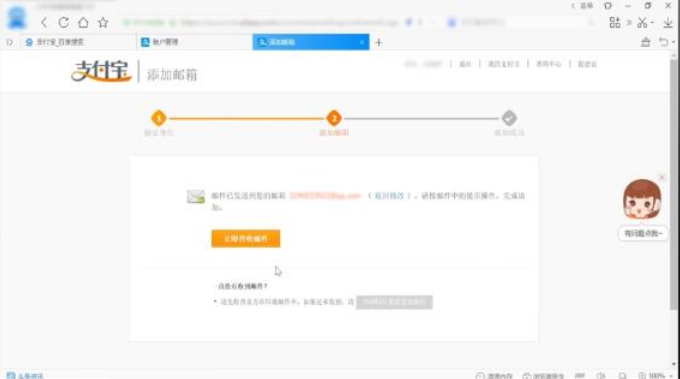The height and width of the screenshot is (379, 680).
Task: Go to the browser home page icon
Action: click(x=83, y=23)
